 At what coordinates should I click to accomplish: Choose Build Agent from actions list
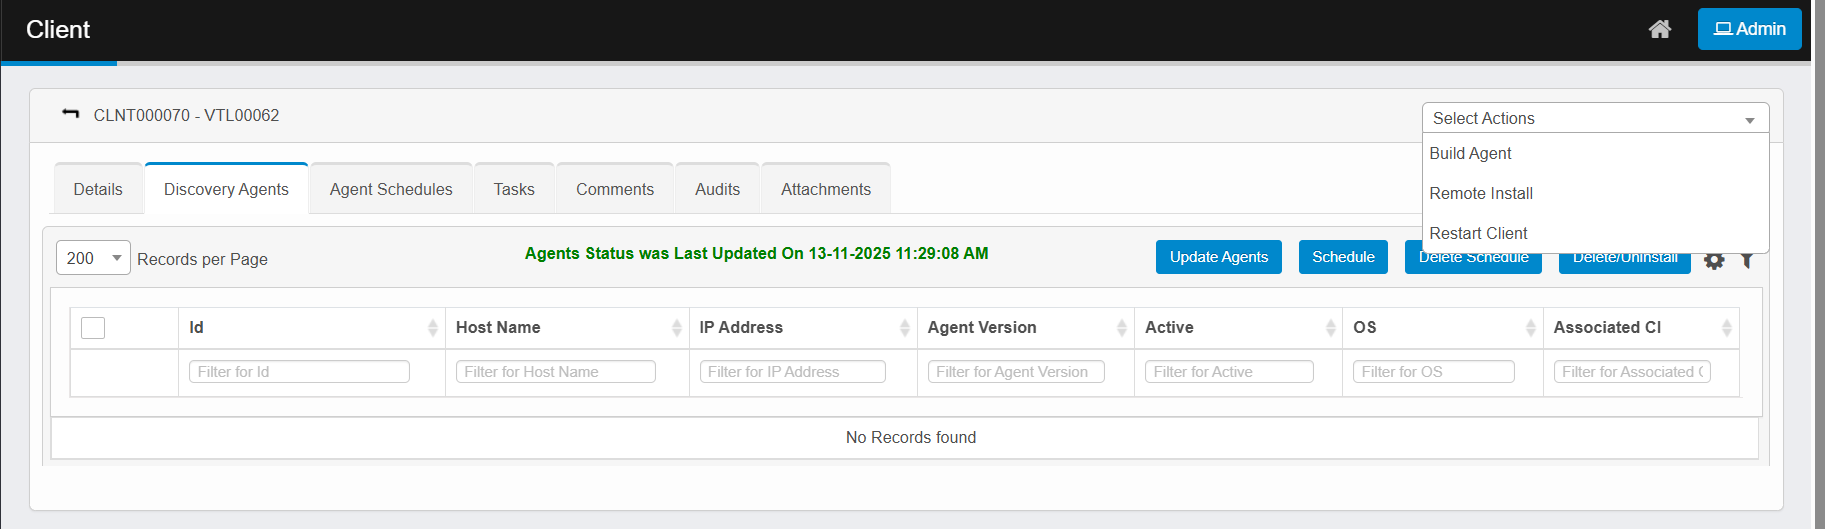[x=1470, y=153]
